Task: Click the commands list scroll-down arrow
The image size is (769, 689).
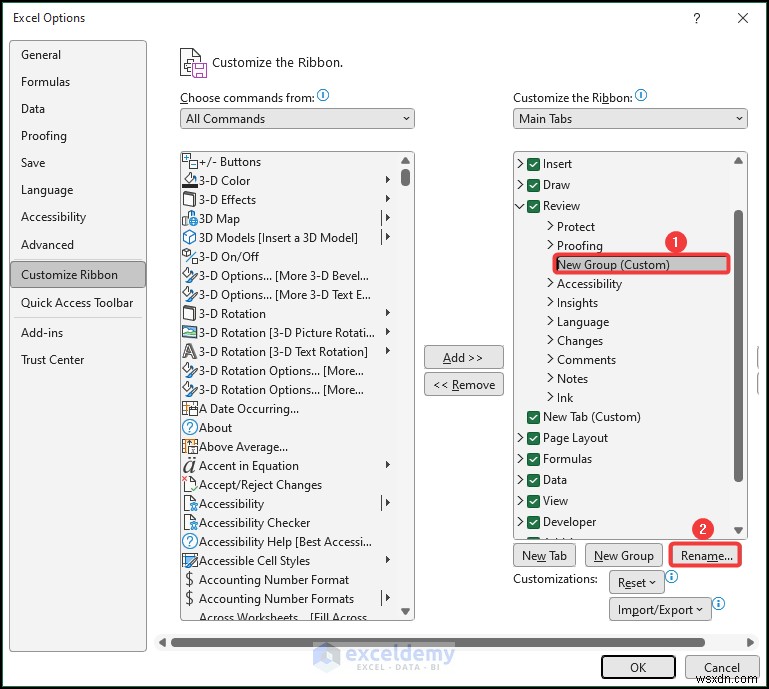Action: coord(405,611)
